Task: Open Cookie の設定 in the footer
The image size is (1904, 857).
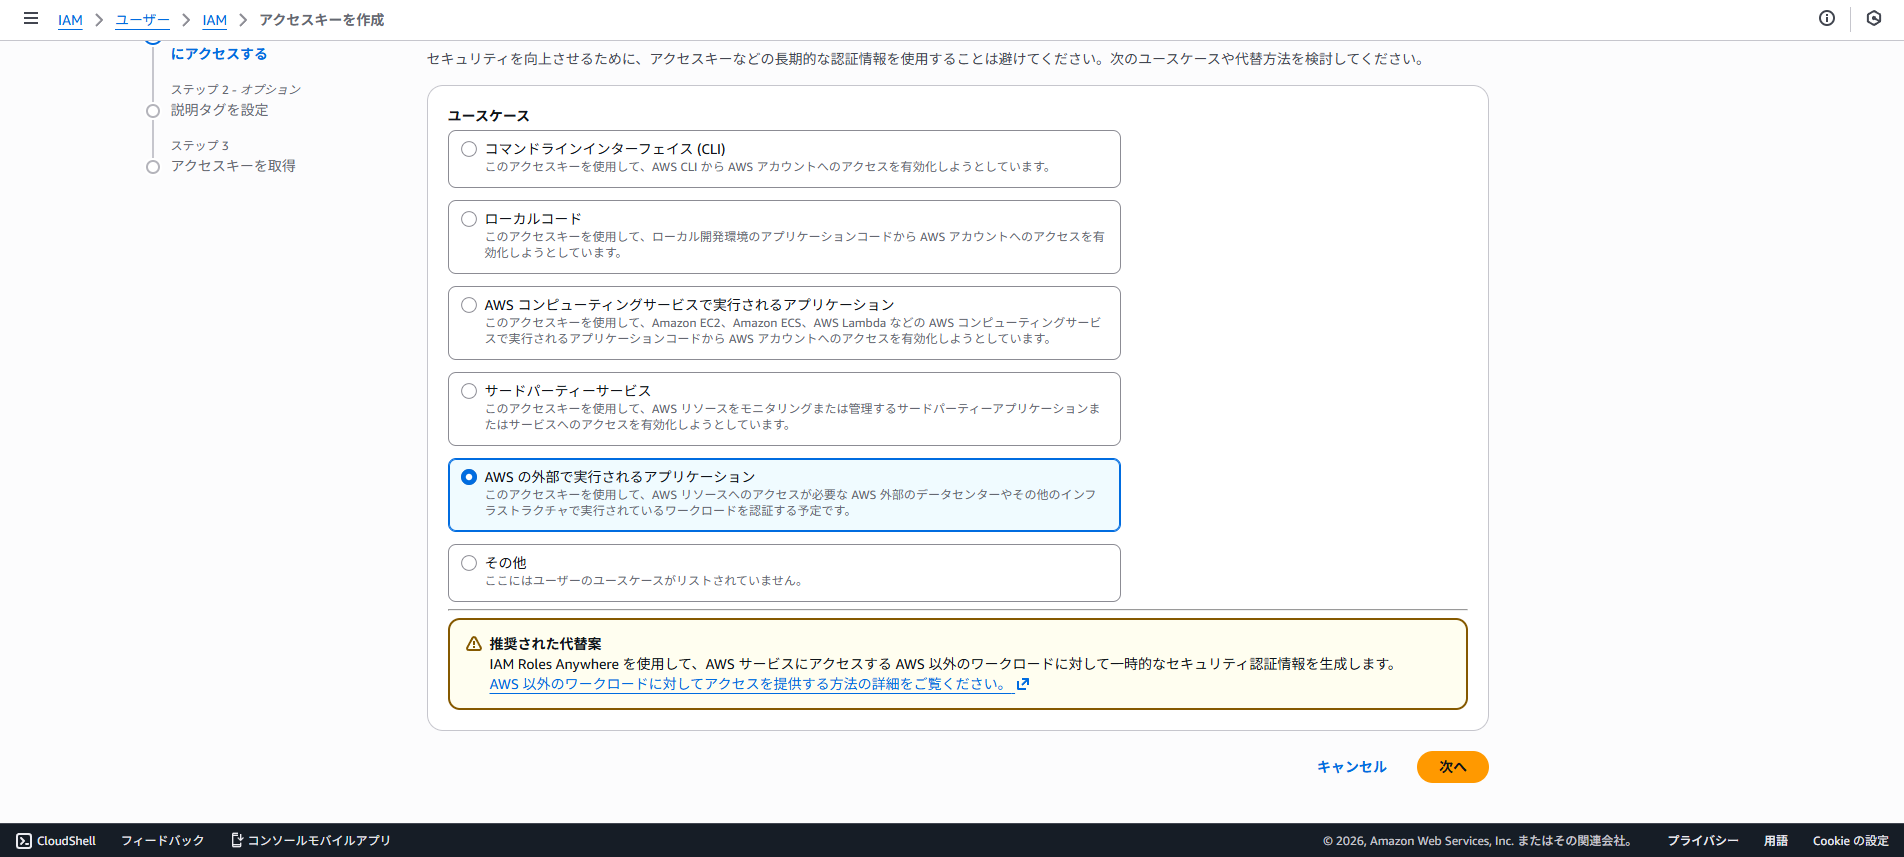Action: 1850,841
